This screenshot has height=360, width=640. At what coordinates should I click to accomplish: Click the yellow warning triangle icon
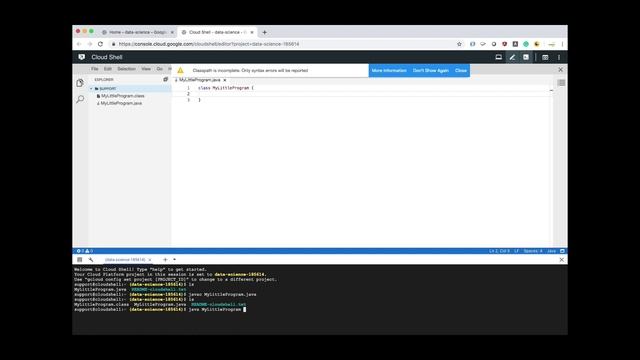[180, 70]
